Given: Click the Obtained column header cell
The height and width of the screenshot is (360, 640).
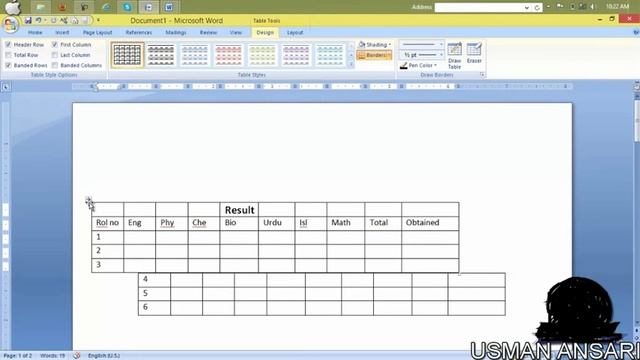Looking at the screenshot, I should pyautogui.click(x=430, y=223).
